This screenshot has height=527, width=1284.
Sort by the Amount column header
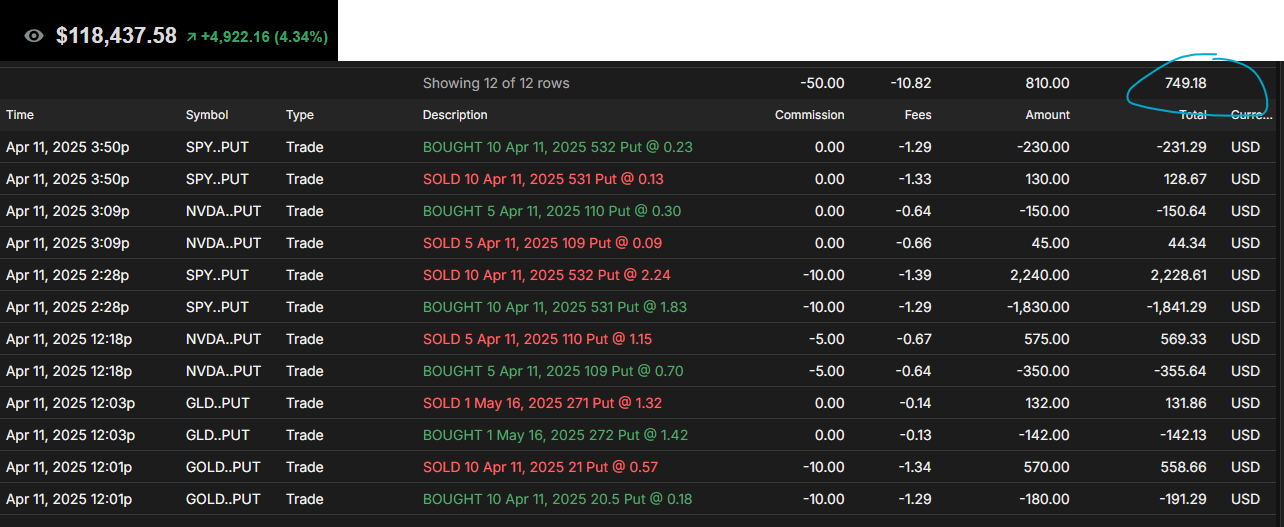click(1046, 115)
